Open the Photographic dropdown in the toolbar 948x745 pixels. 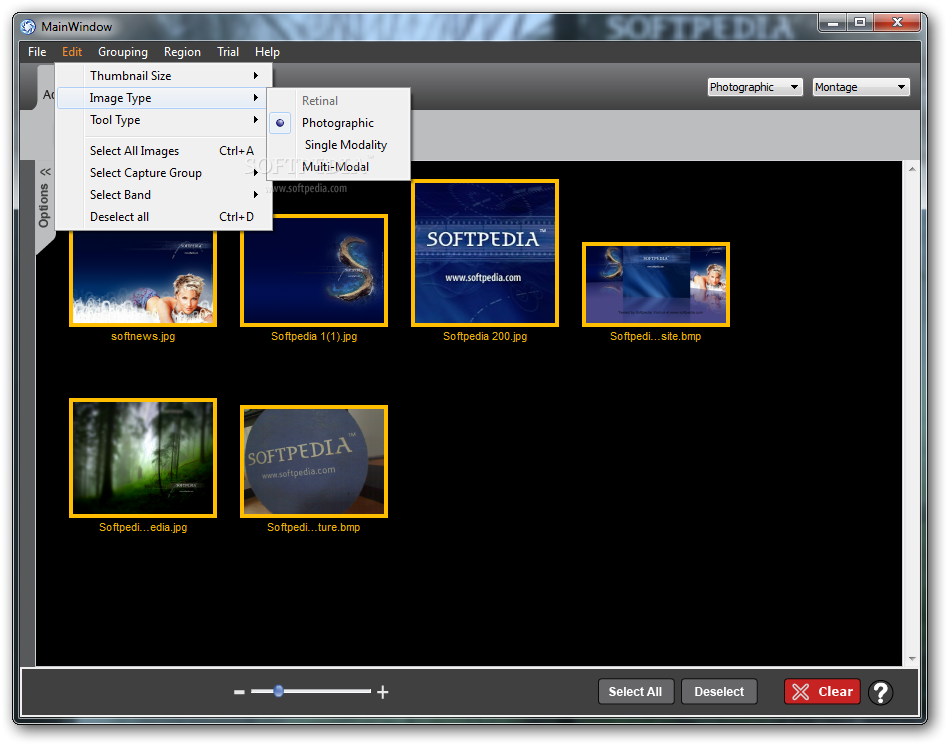coord(755,87)
